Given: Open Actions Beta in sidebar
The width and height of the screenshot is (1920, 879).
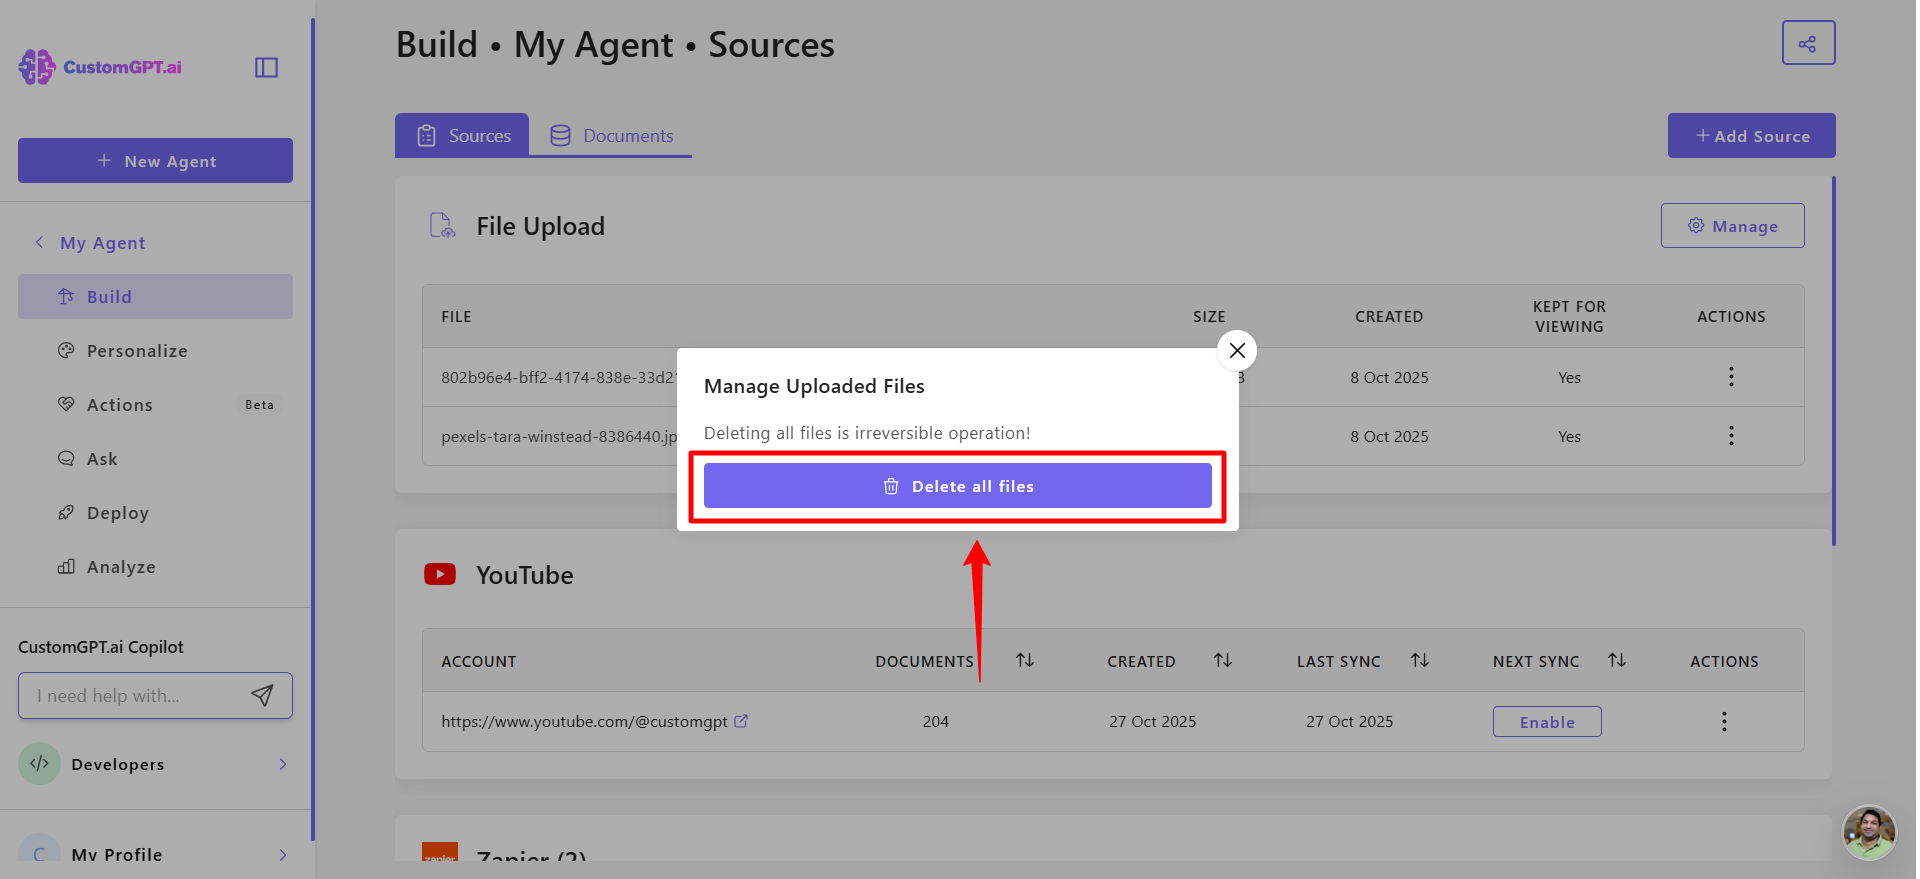Looking at the screenshot, I should 155,405.
